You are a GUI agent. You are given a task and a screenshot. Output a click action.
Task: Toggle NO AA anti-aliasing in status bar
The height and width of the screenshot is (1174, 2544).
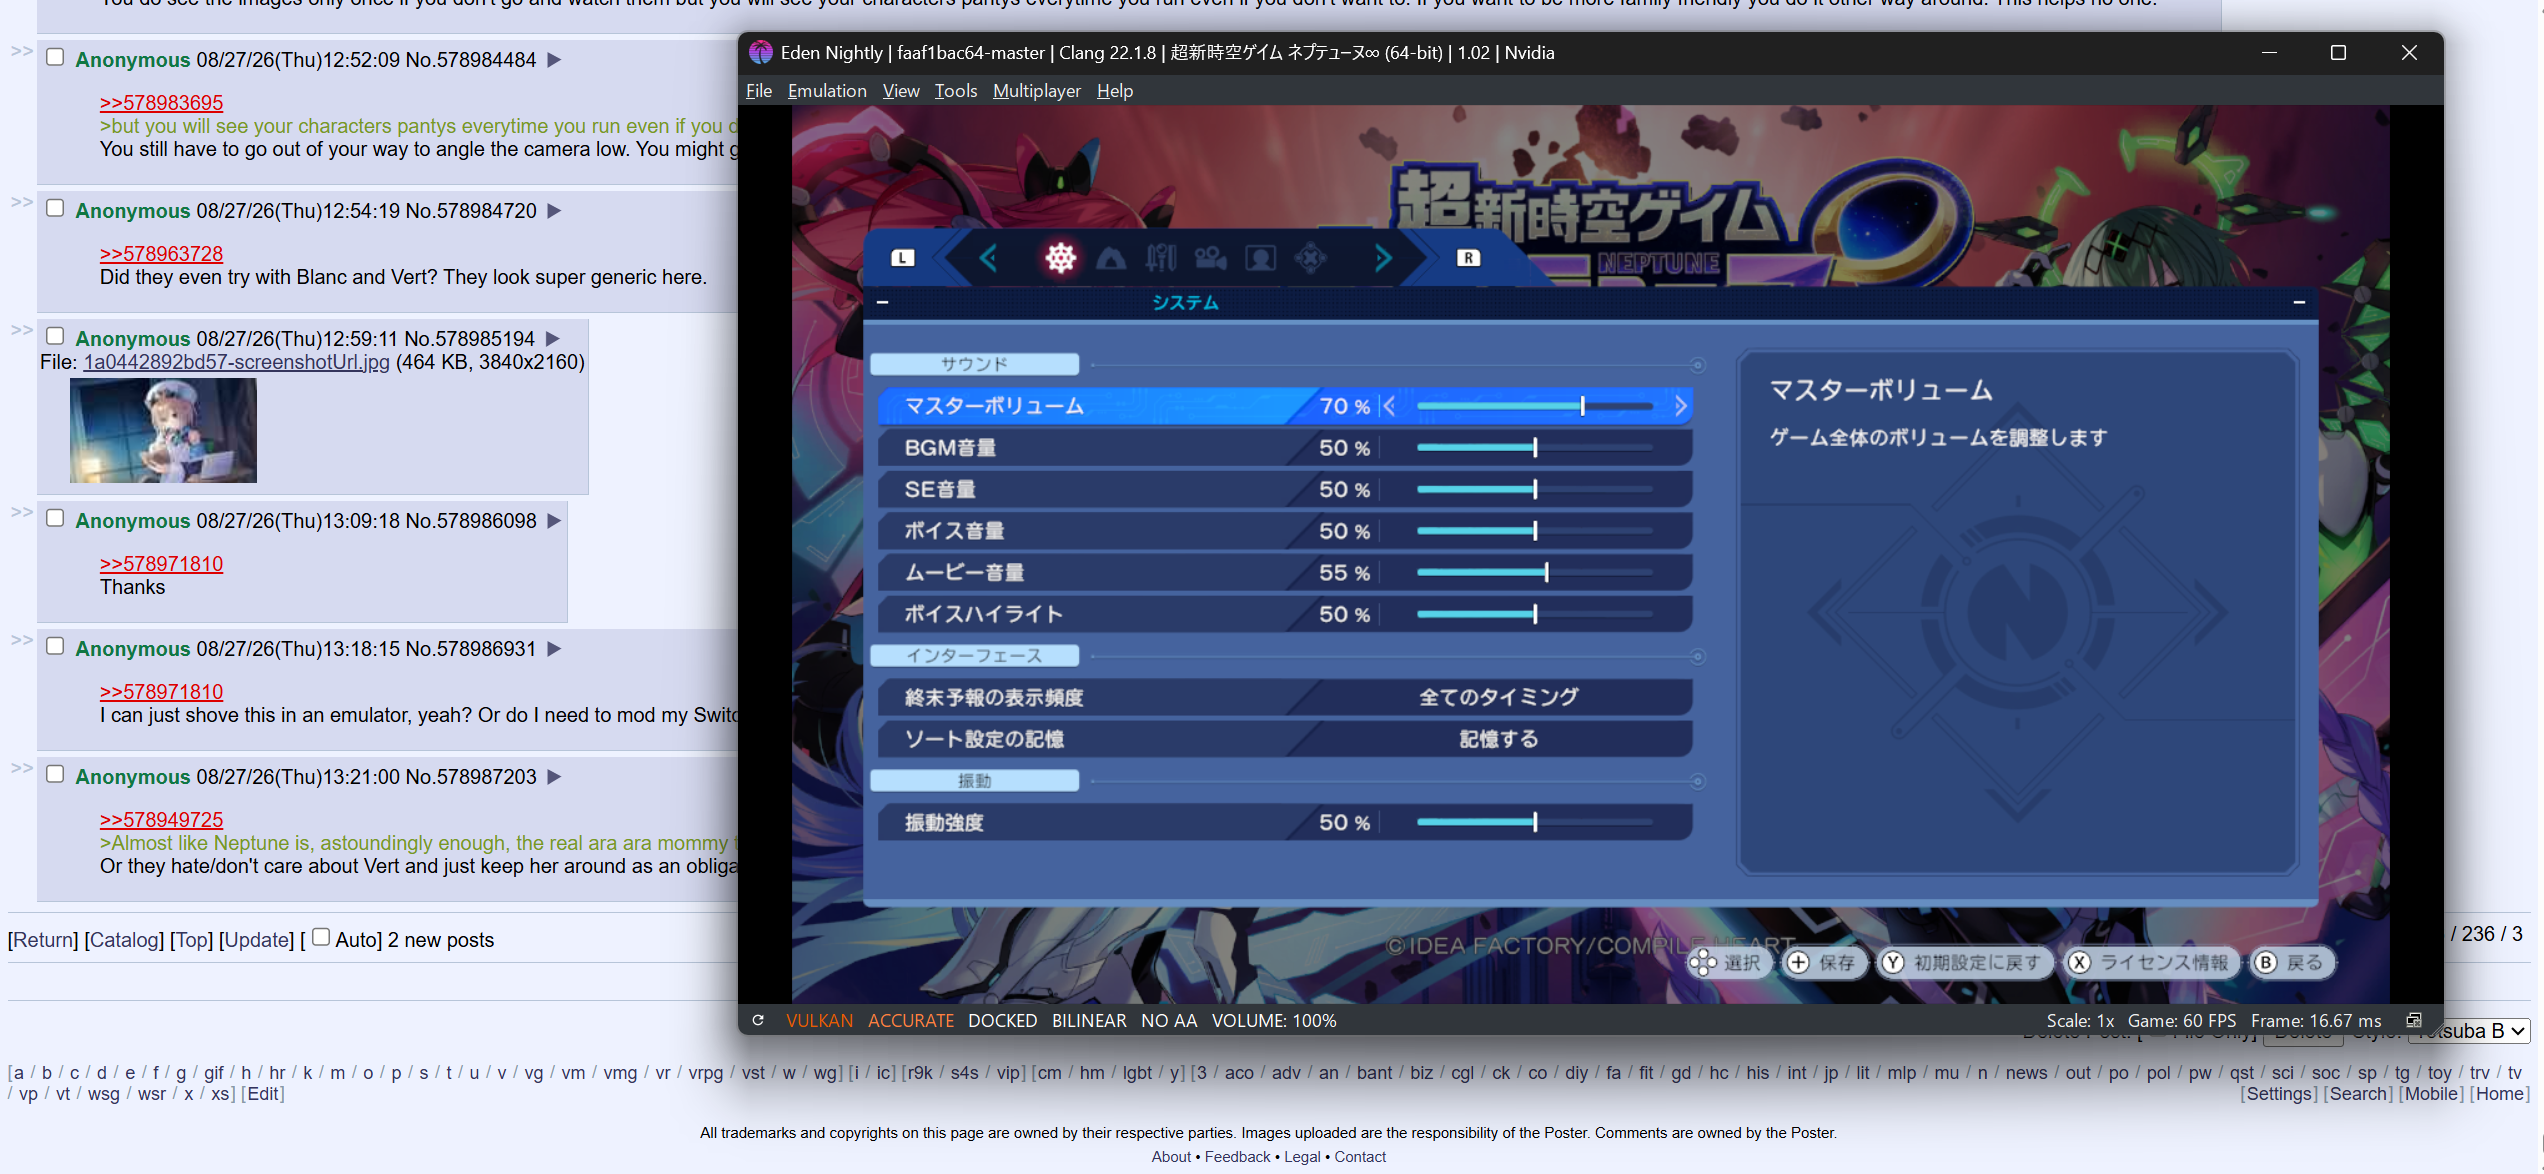click(1169, 1020)
